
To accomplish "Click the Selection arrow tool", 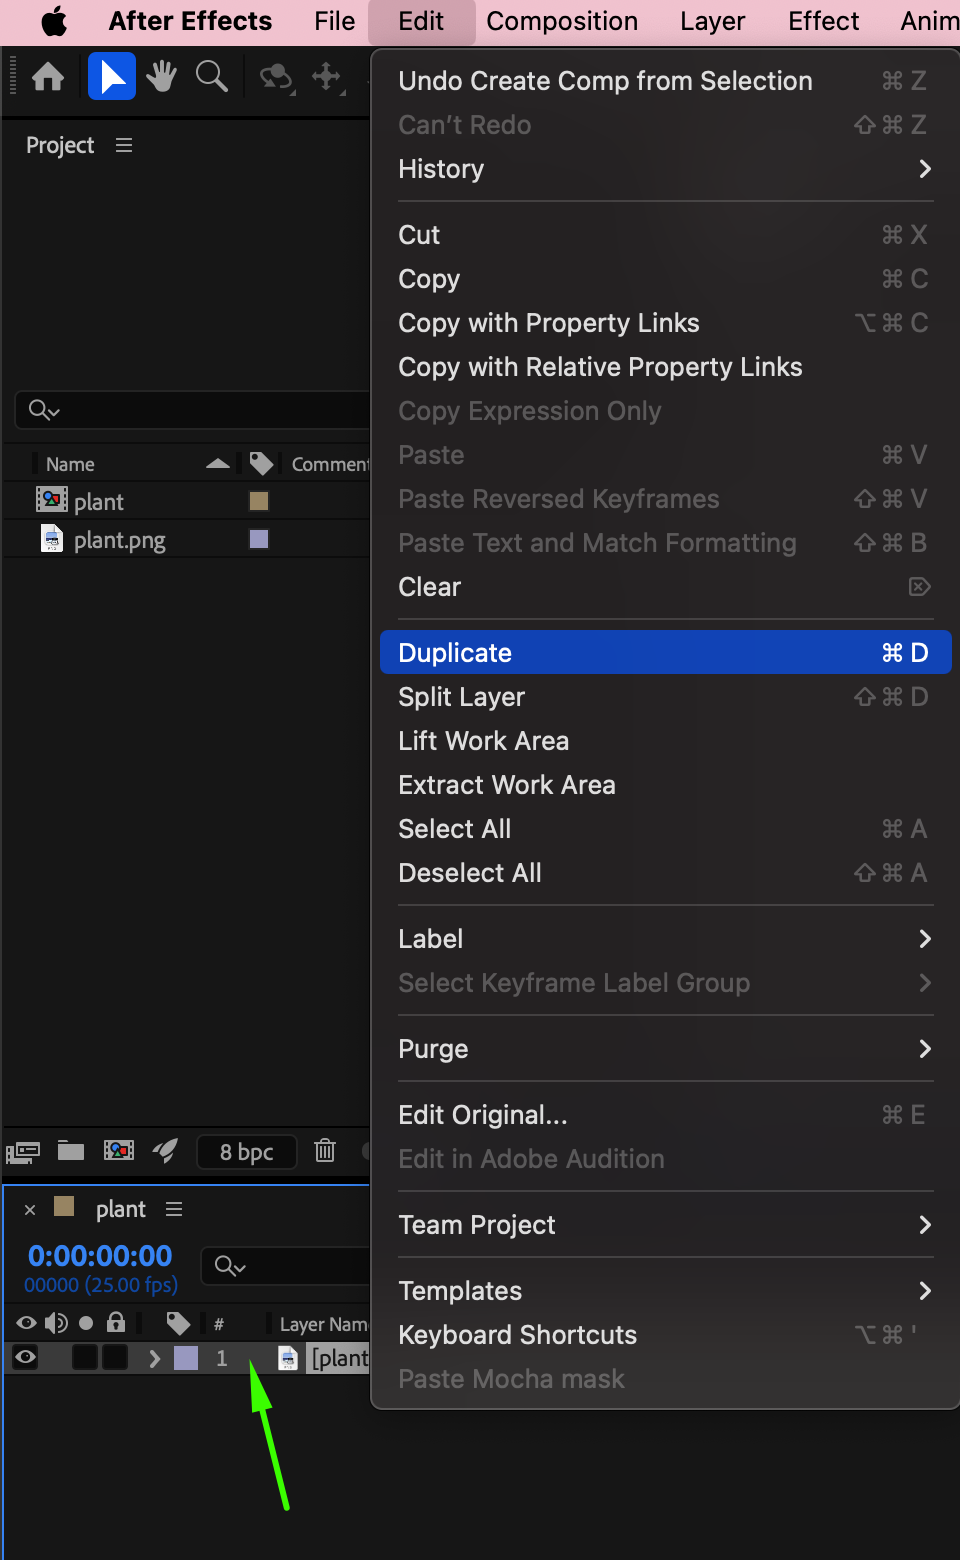I will (x=112, y=77).
